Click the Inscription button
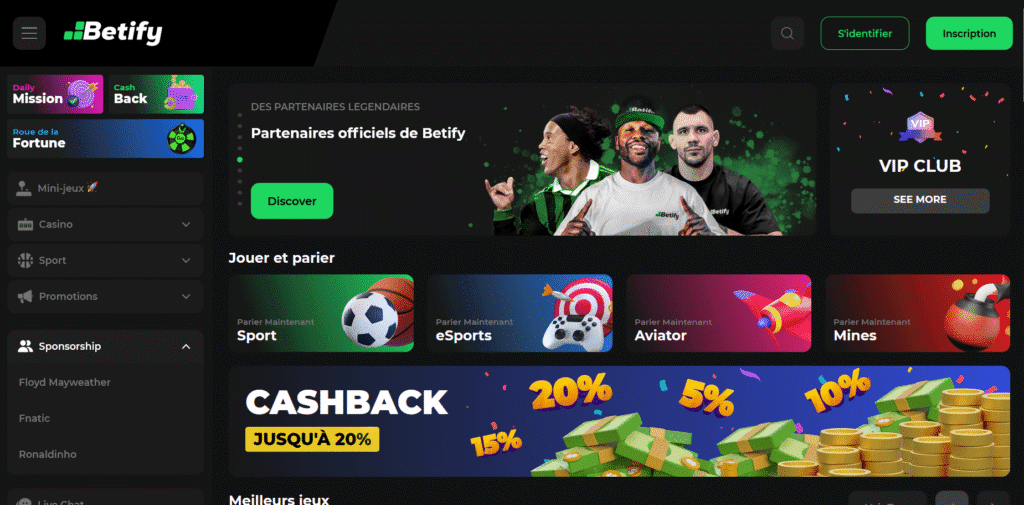This screenshot has height=505, width=1024. (x=969, y=33)
